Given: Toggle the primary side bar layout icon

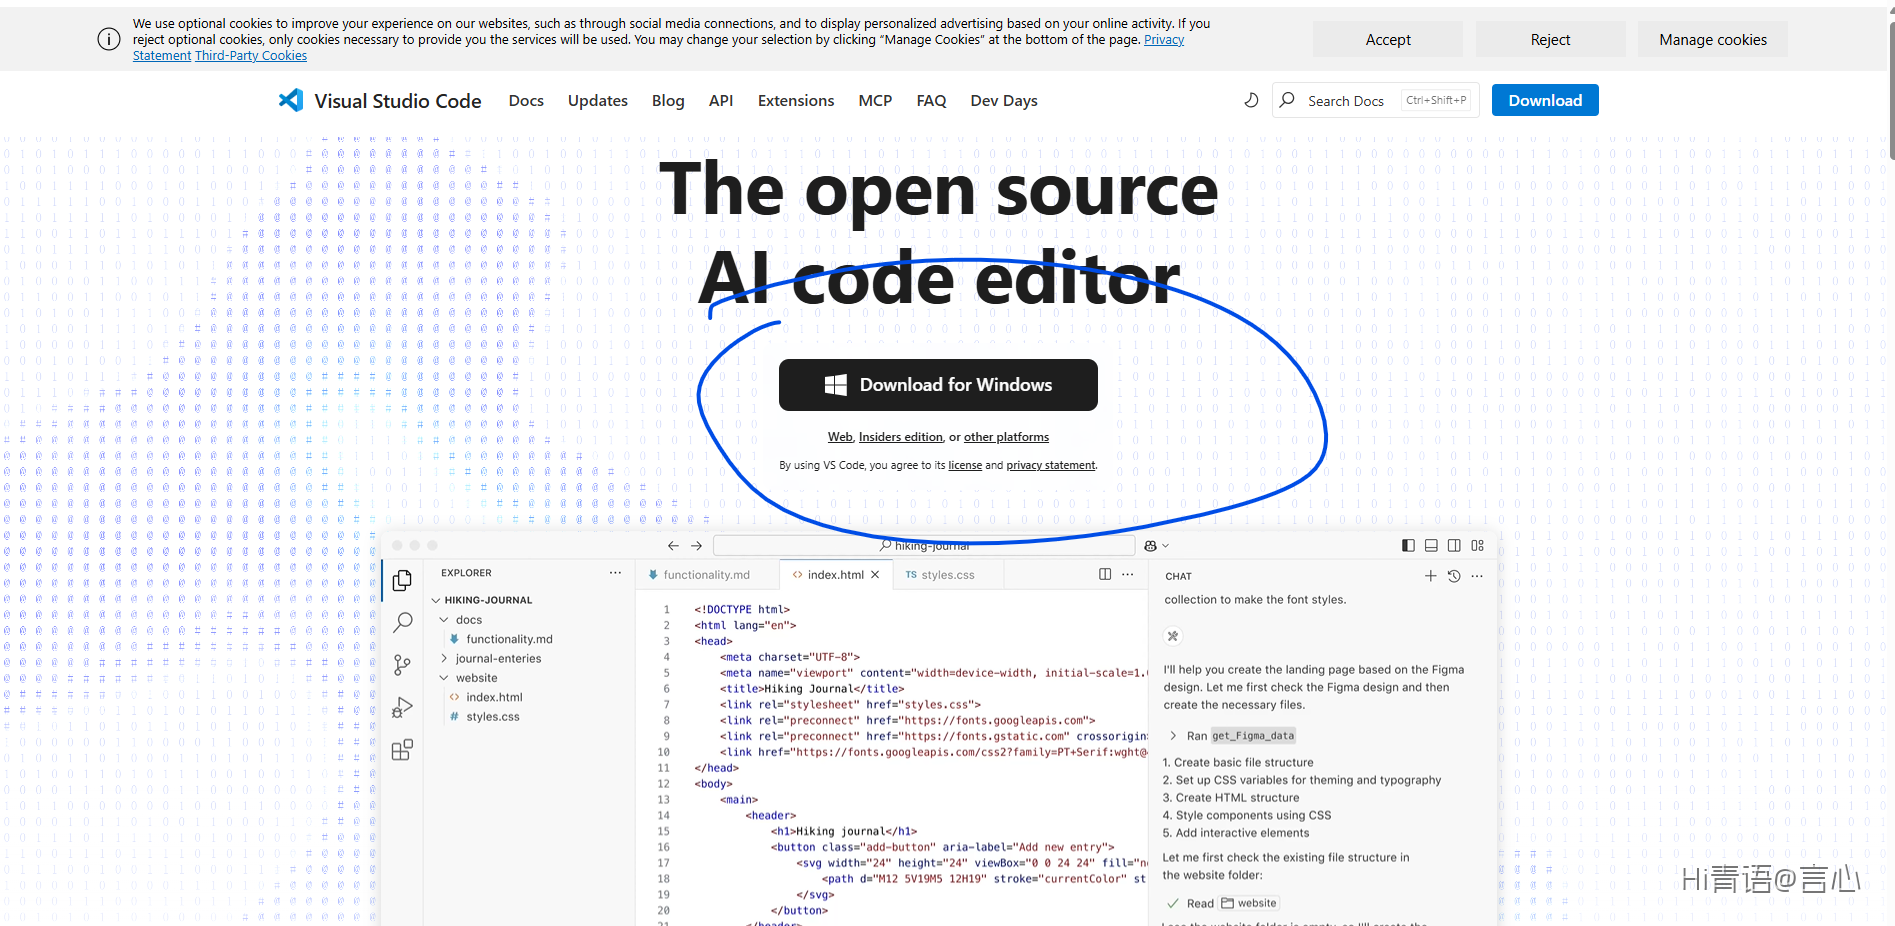Looking at the screenshot, I should (x=1408, y=545).
